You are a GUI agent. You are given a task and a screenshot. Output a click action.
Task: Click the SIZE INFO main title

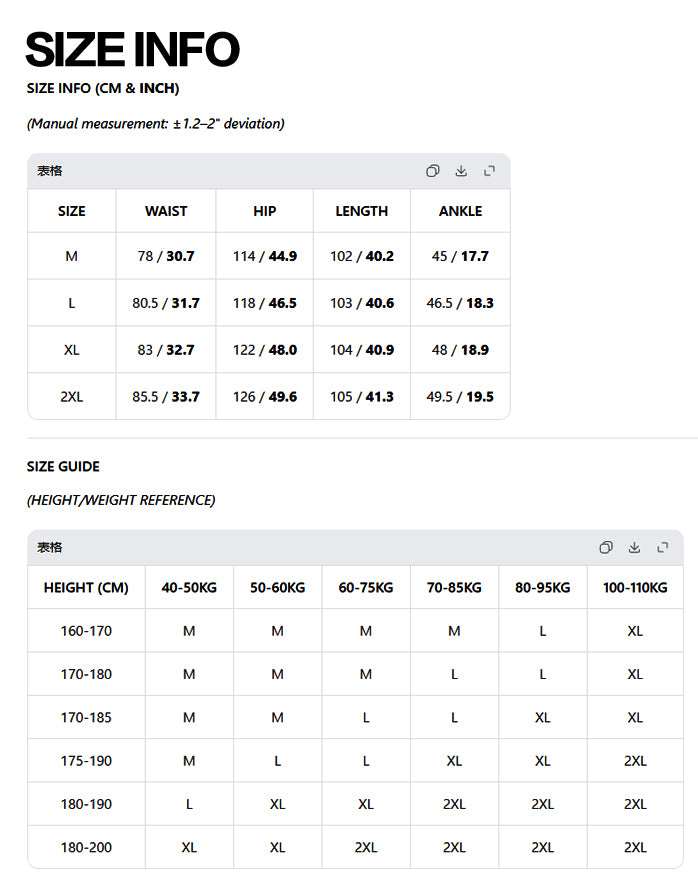(133, 50)
